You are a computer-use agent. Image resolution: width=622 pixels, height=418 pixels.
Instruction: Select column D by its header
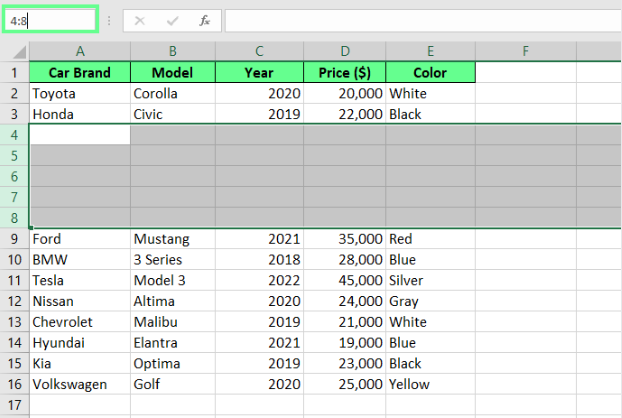coord(344,50)
